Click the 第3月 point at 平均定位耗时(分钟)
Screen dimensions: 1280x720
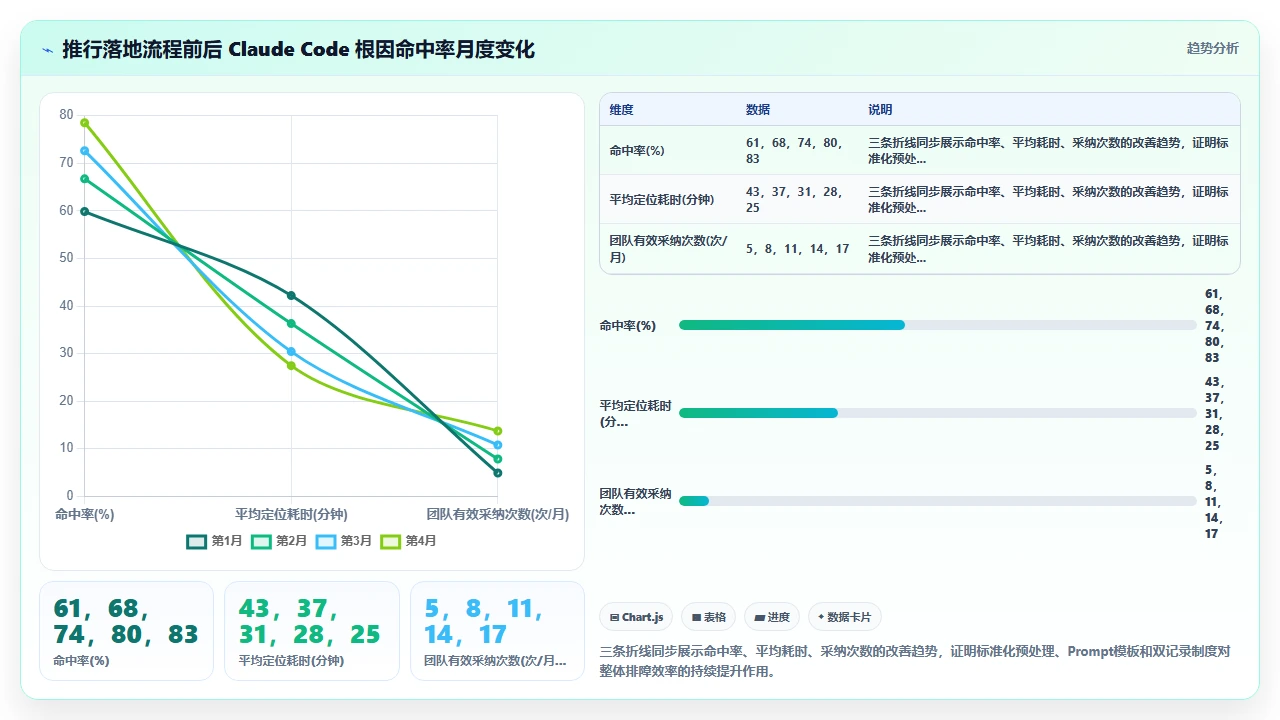(x=291, y=352)
